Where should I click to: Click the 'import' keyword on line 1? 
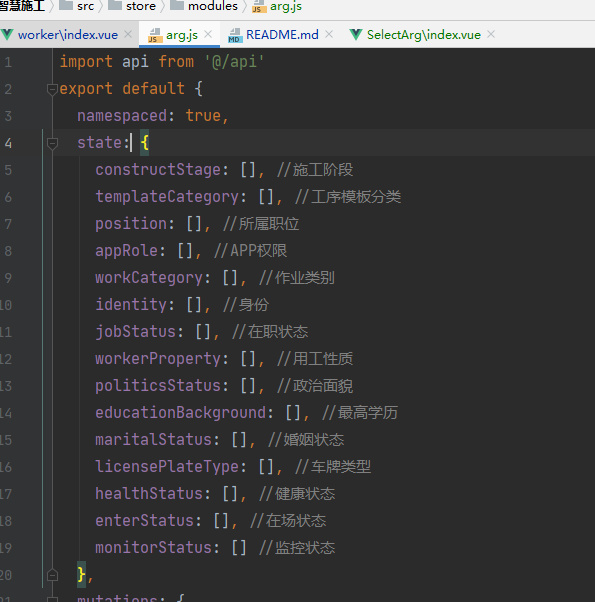[86, 62]
